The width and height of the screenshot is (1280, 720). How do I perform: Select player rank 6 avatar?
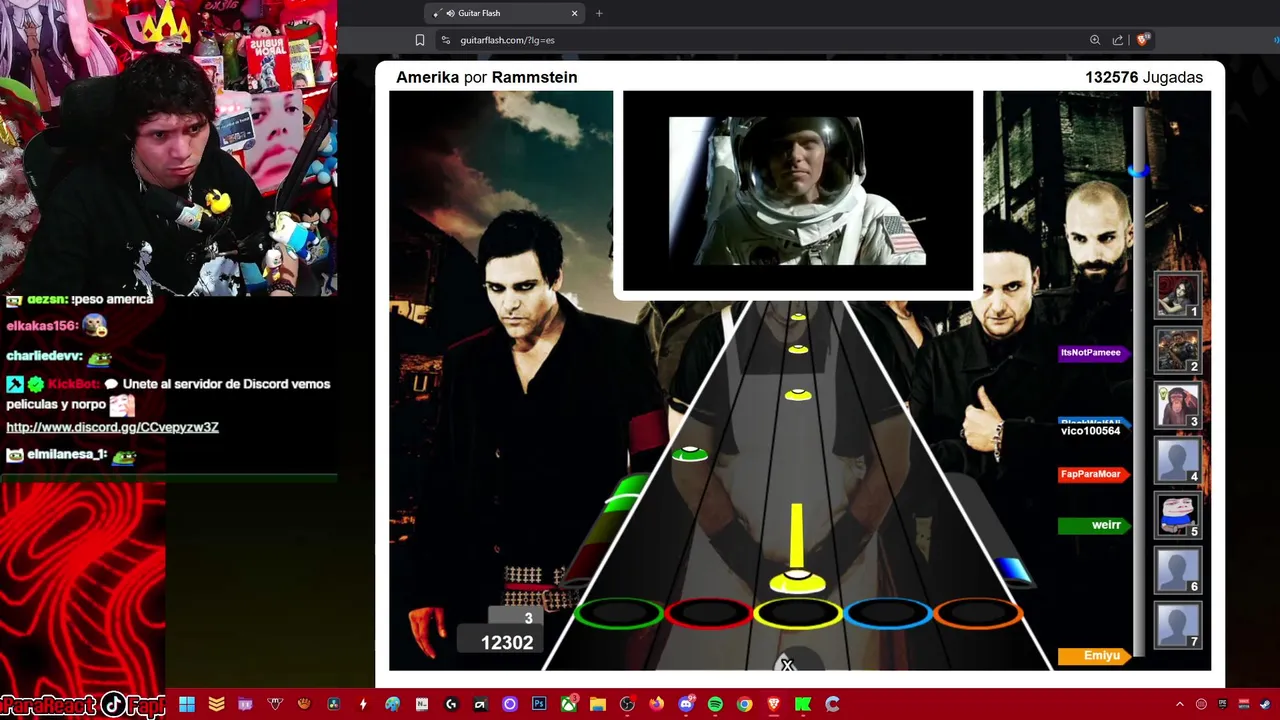pos(1178,570)
